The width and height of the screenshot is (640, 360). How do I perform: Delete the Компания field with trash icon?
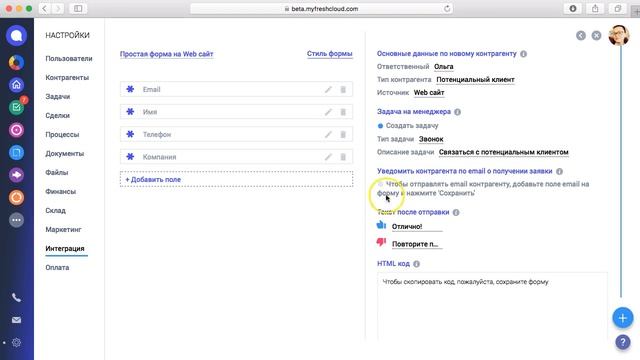343,157
